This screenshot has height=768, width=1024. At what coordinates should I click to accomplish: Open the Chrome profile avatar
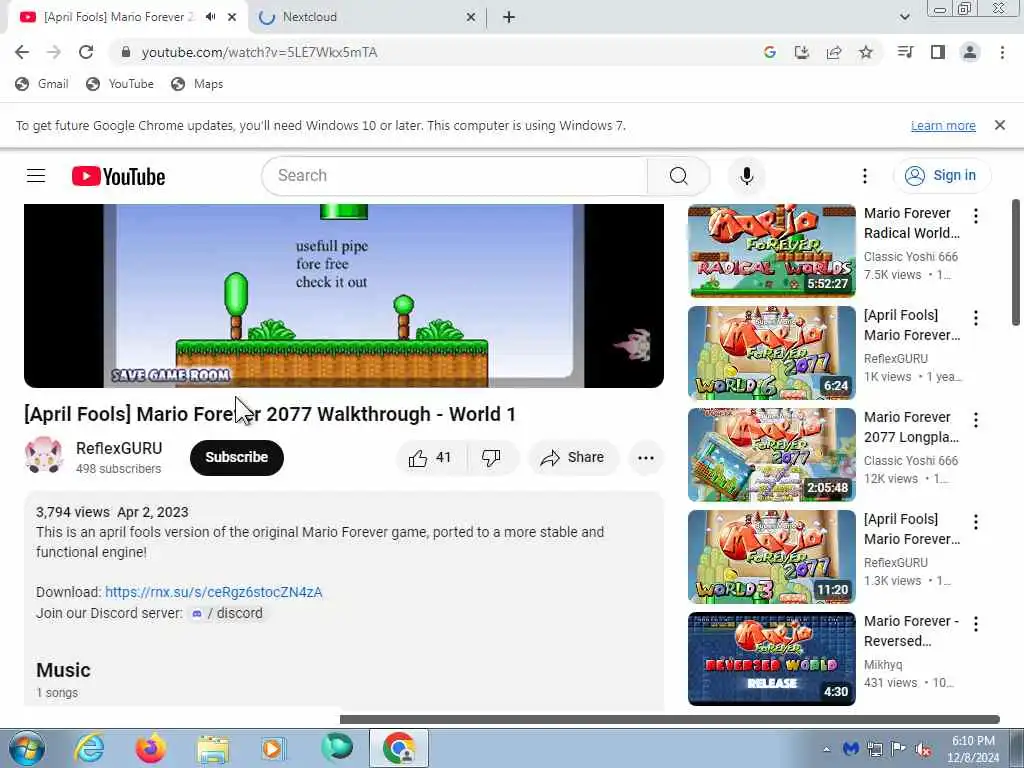click(x=970, y=52)
